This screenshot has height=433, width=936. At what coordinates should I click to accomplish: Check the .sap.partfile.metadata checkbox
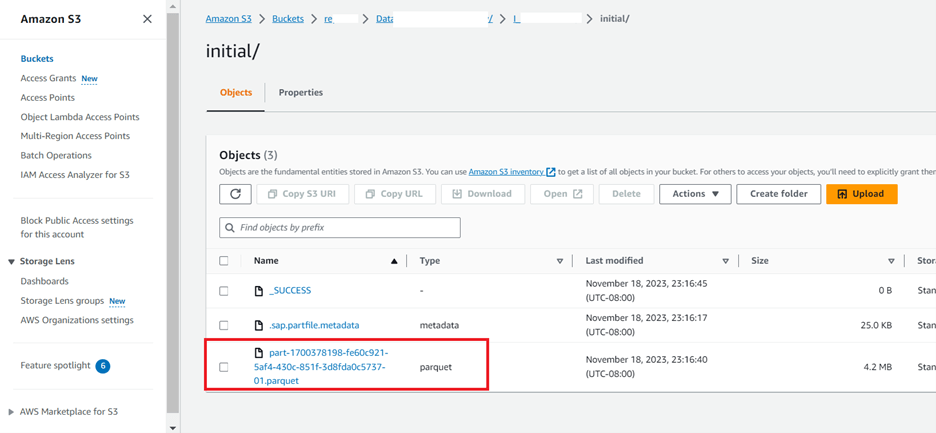224,325
